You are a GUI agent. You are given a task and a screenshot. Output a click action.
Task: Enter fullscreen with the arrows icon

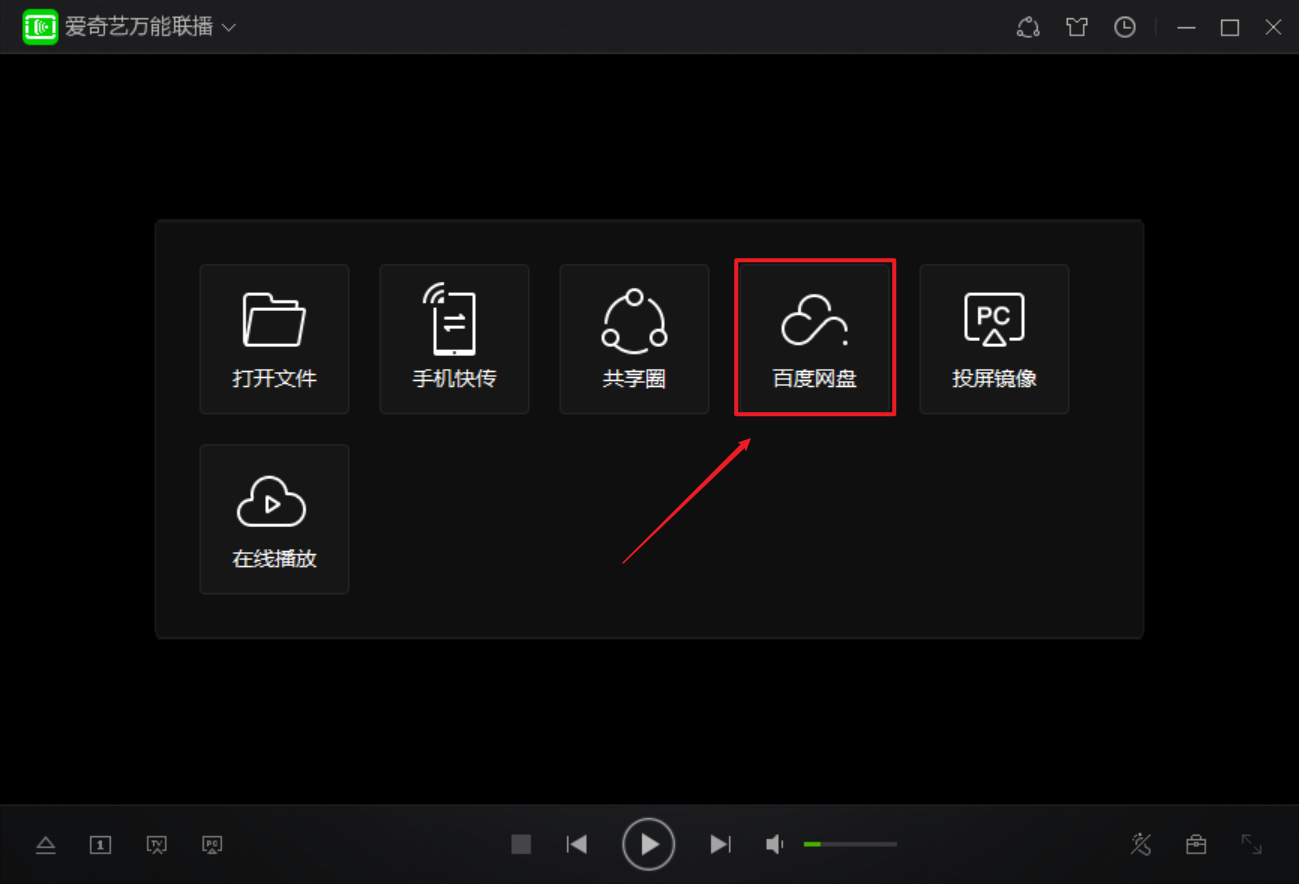1252,845
